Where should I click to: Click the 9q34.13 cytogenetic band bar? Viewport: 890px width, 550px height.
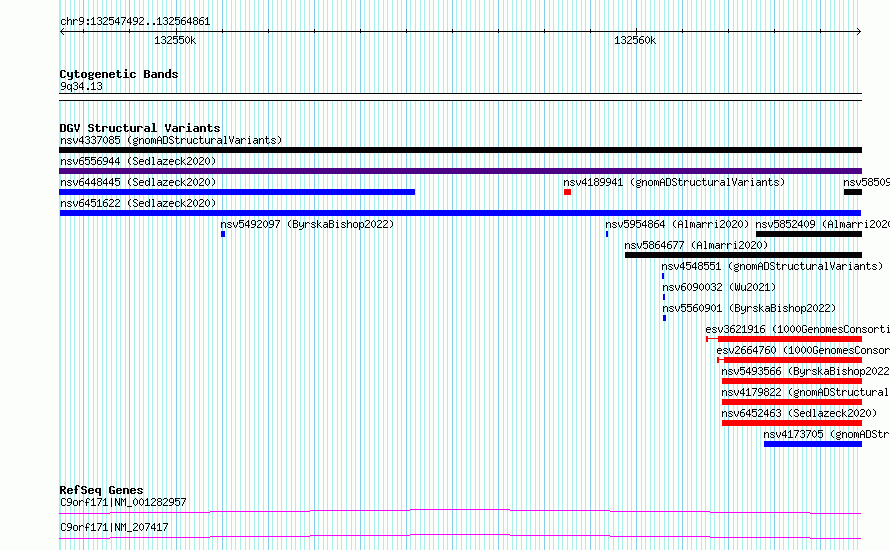(460, 97)
